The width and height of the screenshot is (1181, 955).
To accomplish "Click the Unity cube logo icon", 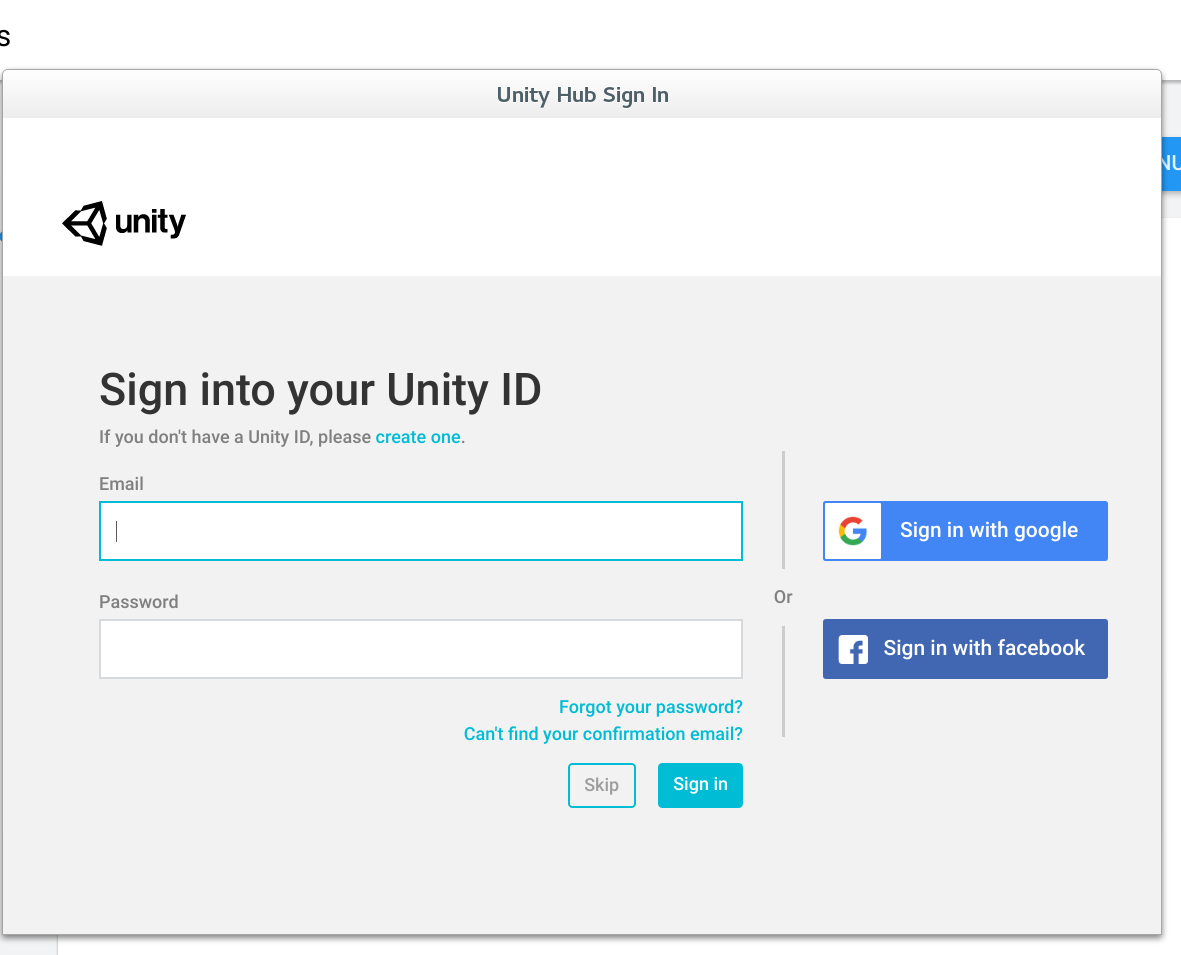I will pos(85,223).
